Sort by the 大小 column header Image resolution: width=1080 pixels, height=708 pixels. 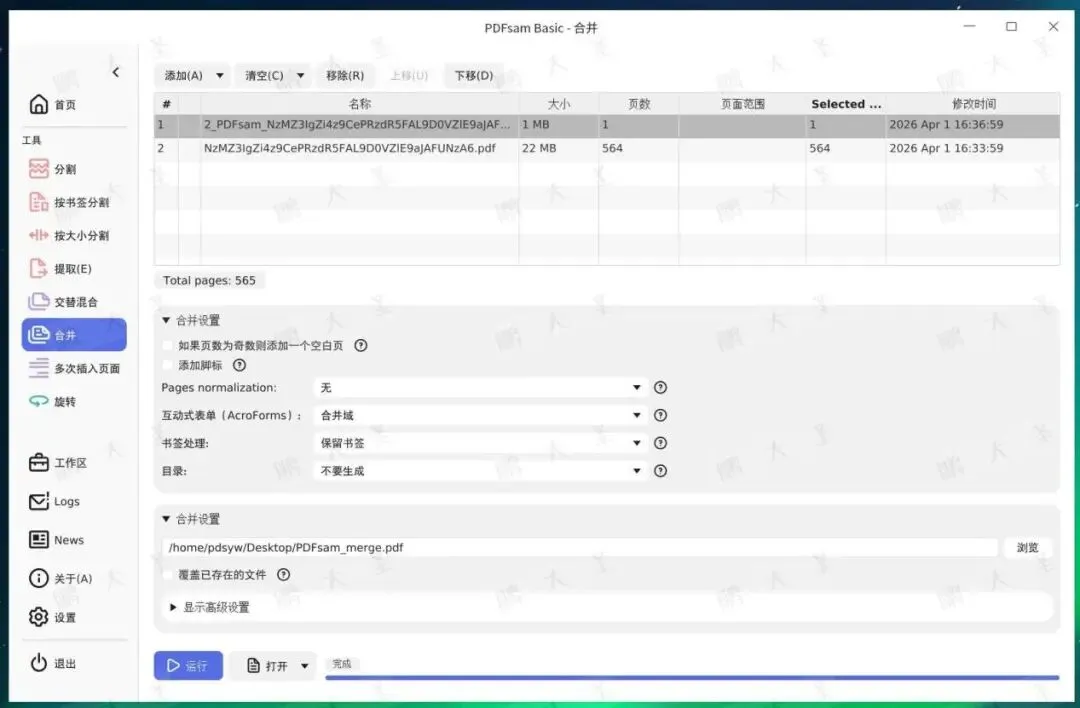[x=559, y=104]
